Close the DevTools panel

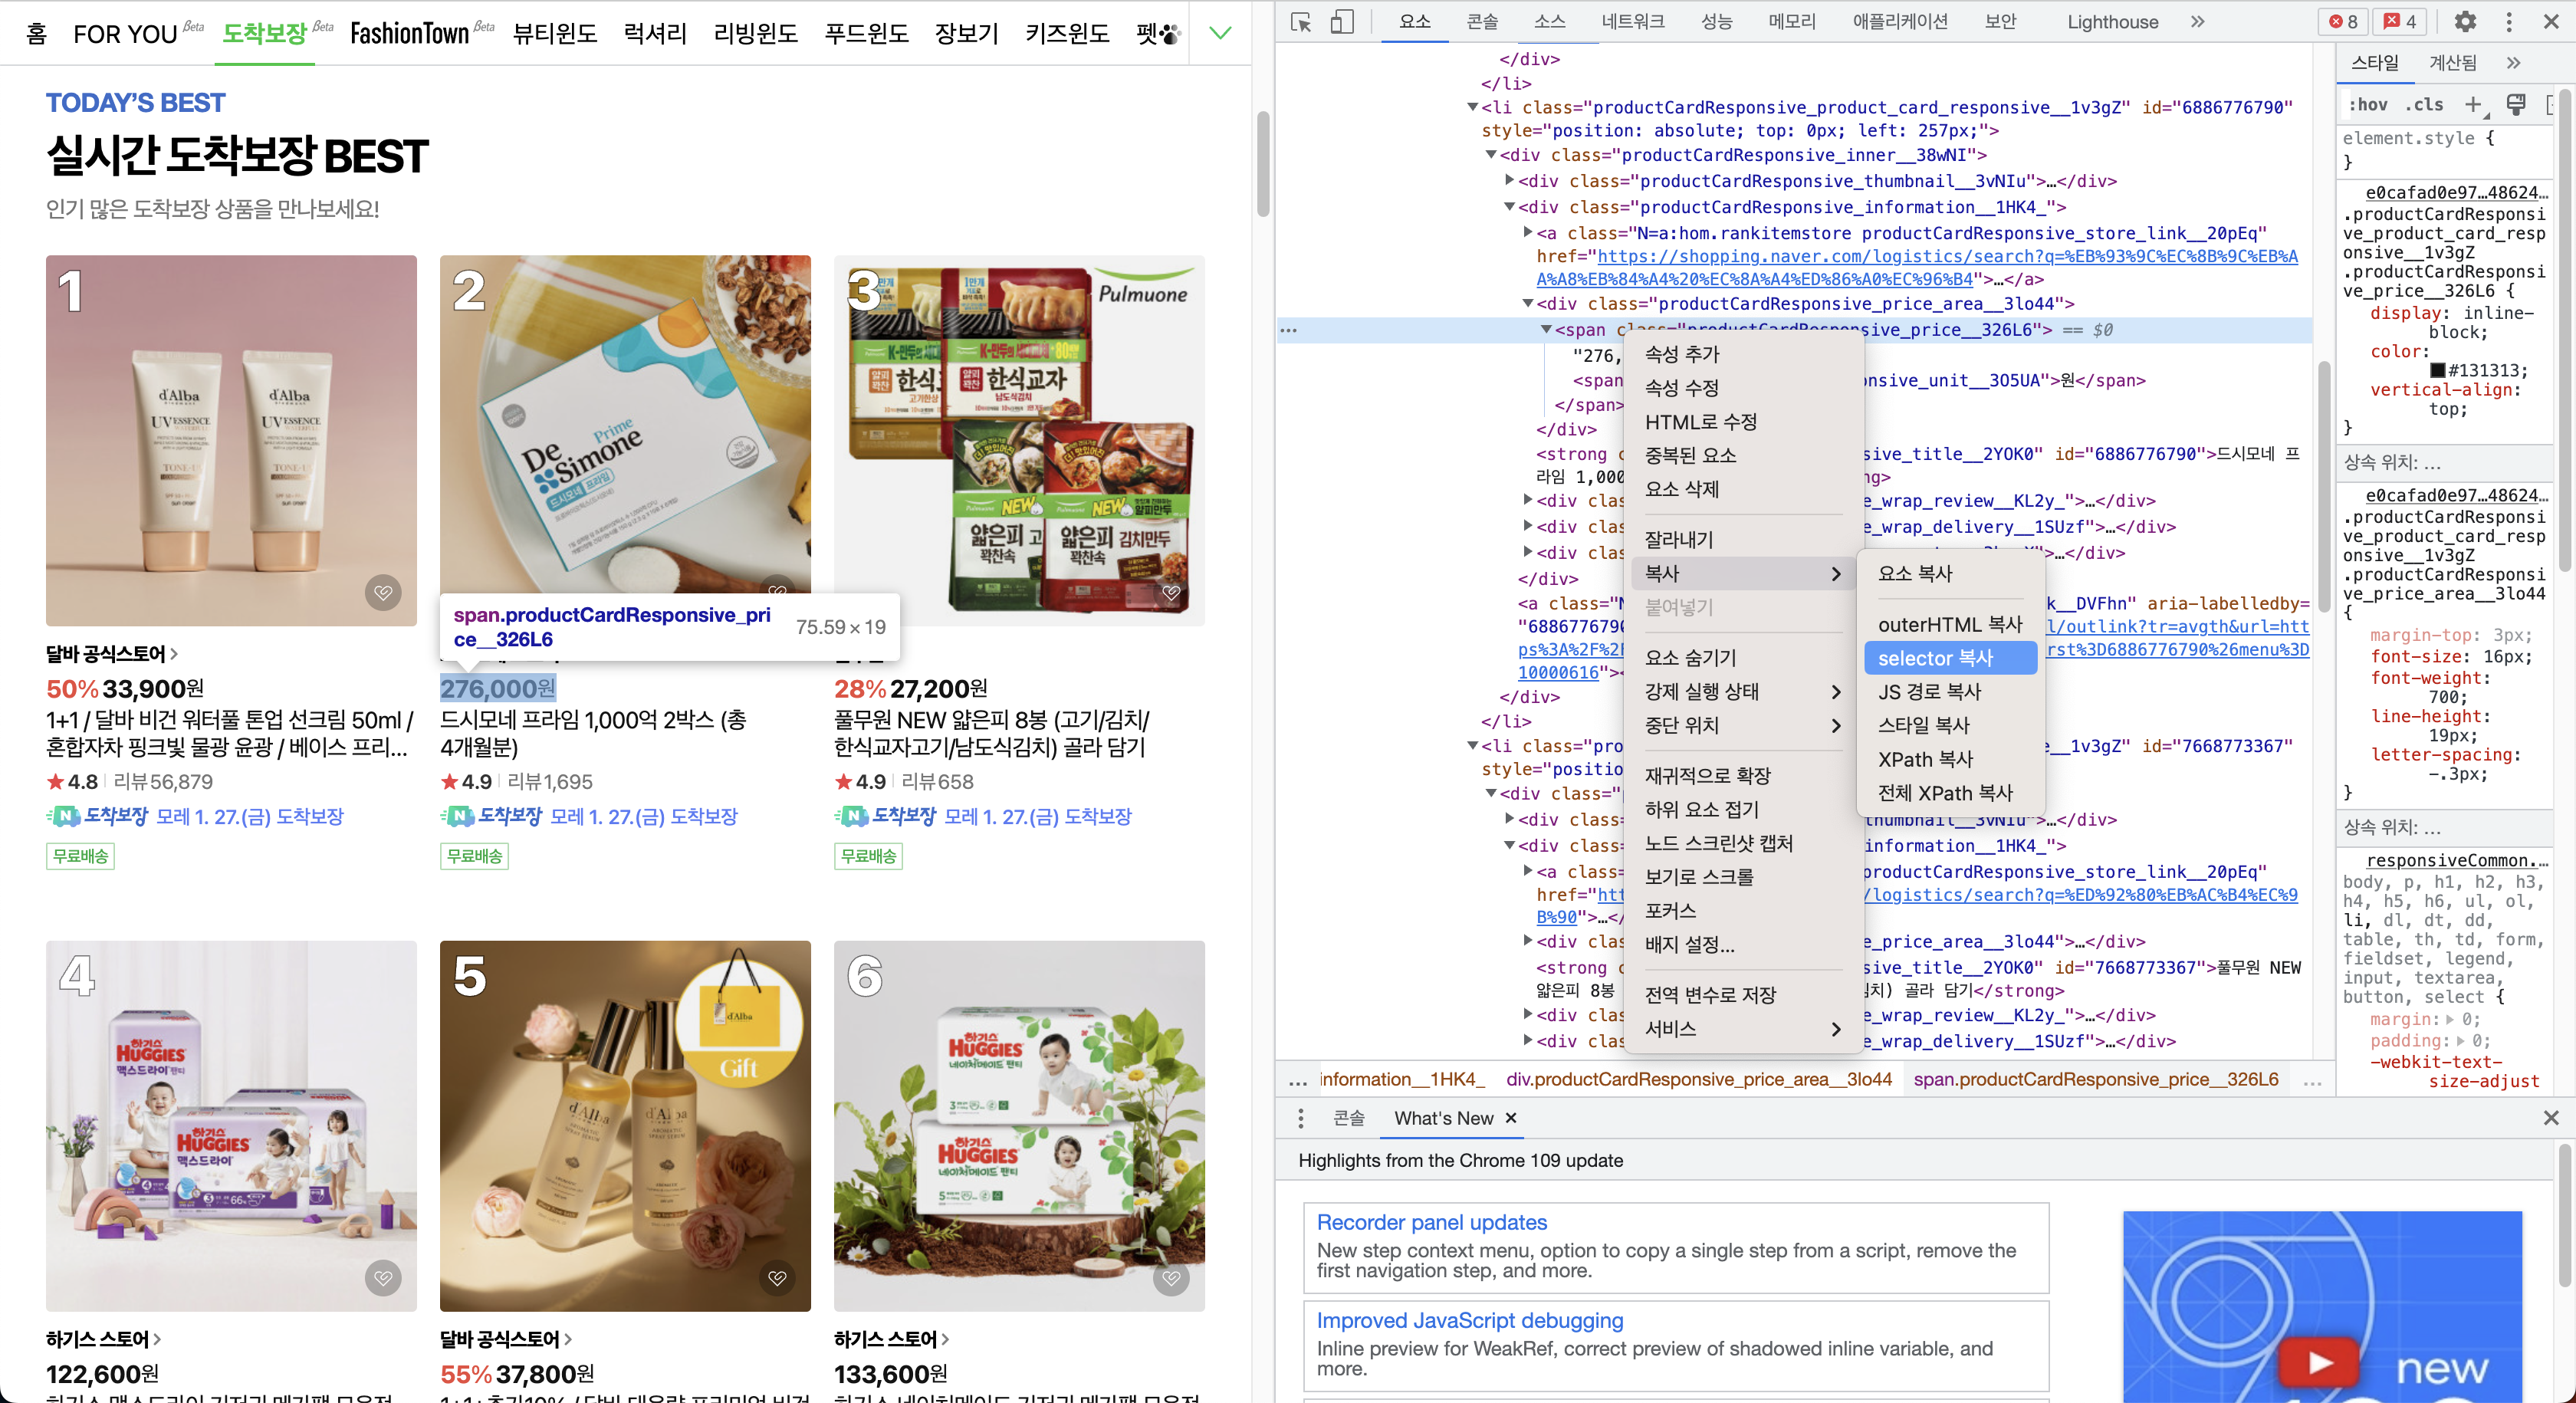(x=2550, y=22)
